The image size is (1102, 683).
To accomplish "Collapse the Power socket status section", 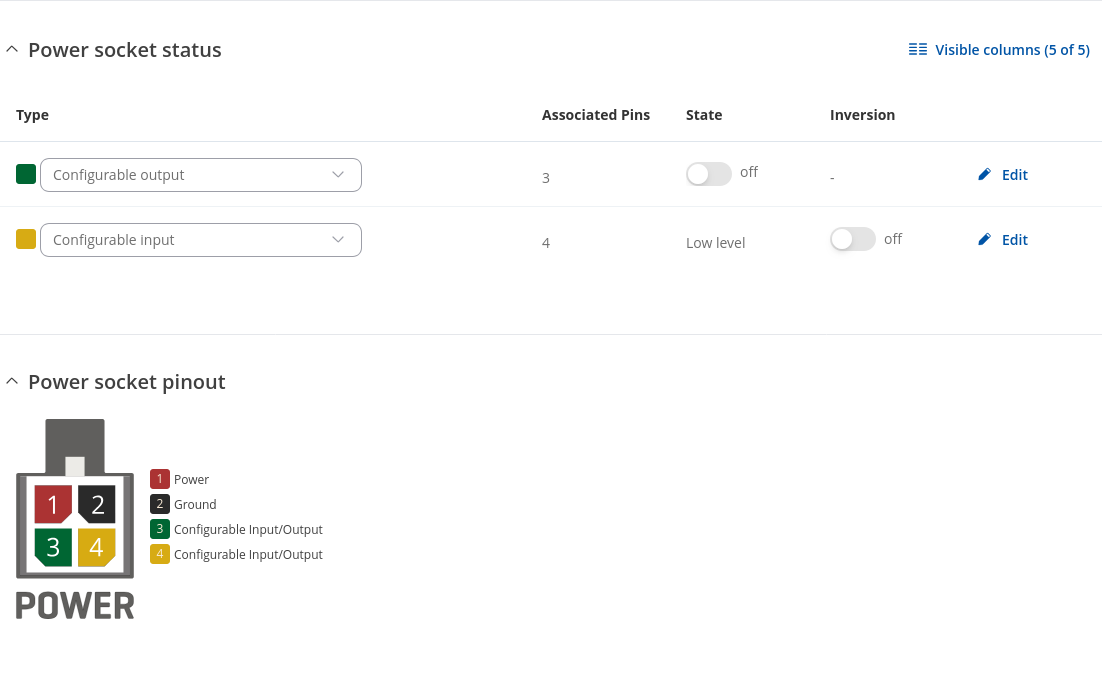I will [12, 50].
